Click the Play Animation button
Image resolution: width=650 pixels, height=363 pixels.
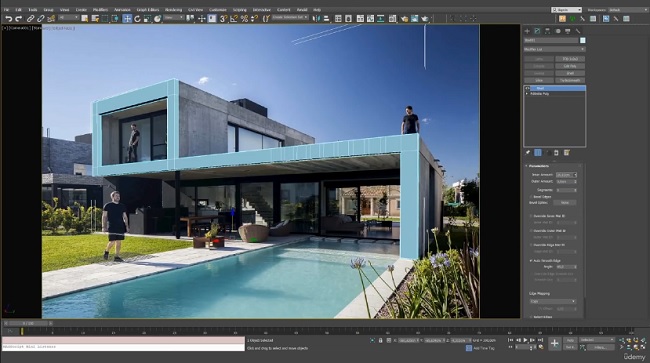[x=525, y=340]
